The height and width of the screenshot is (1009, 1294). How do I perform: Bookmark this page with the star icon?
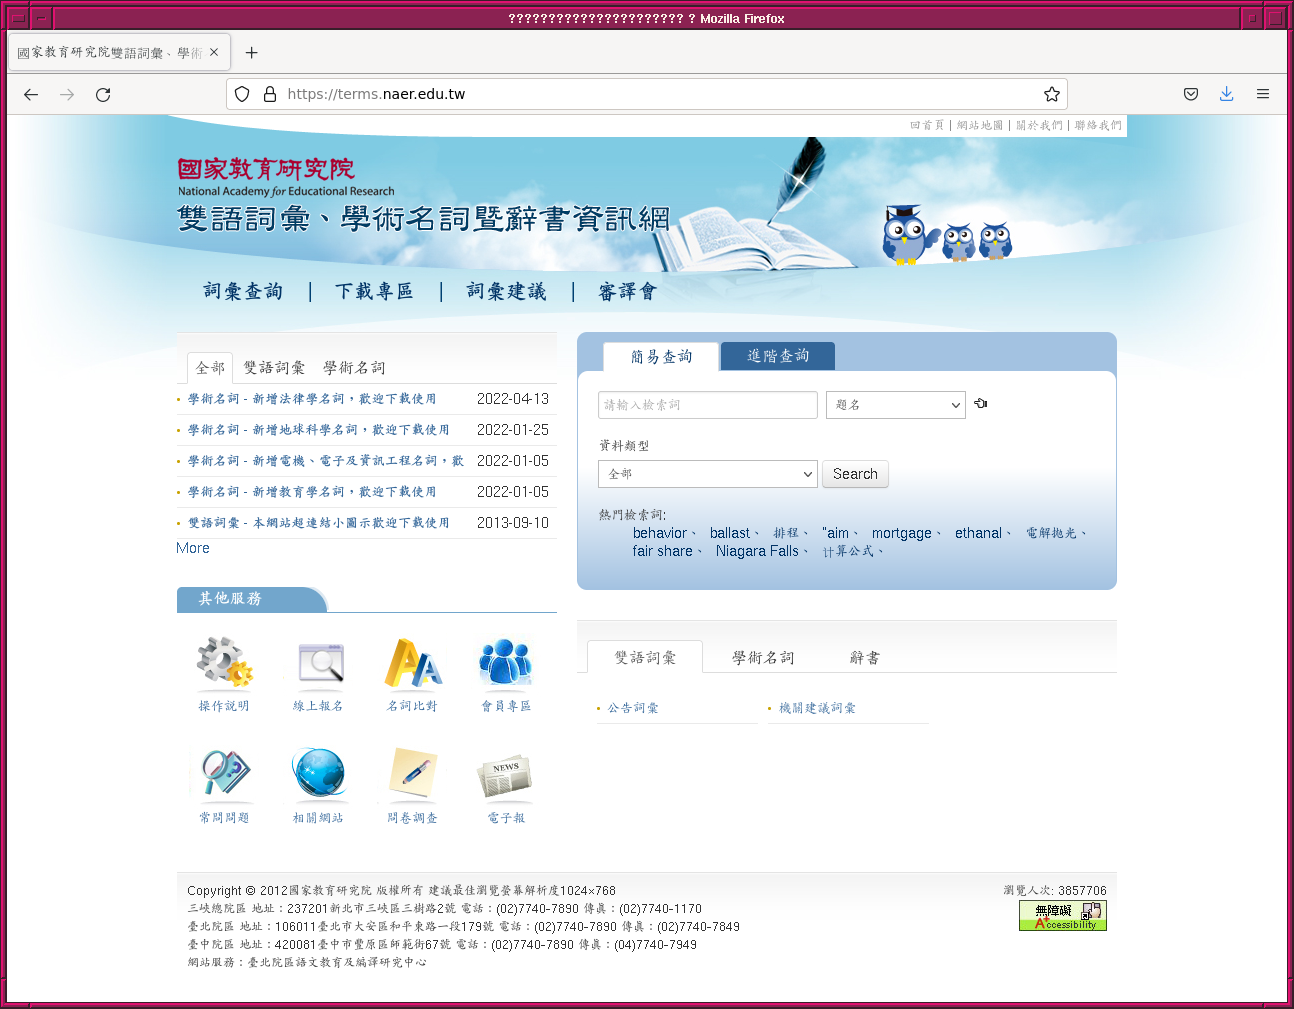click(x=1051, y=94)
